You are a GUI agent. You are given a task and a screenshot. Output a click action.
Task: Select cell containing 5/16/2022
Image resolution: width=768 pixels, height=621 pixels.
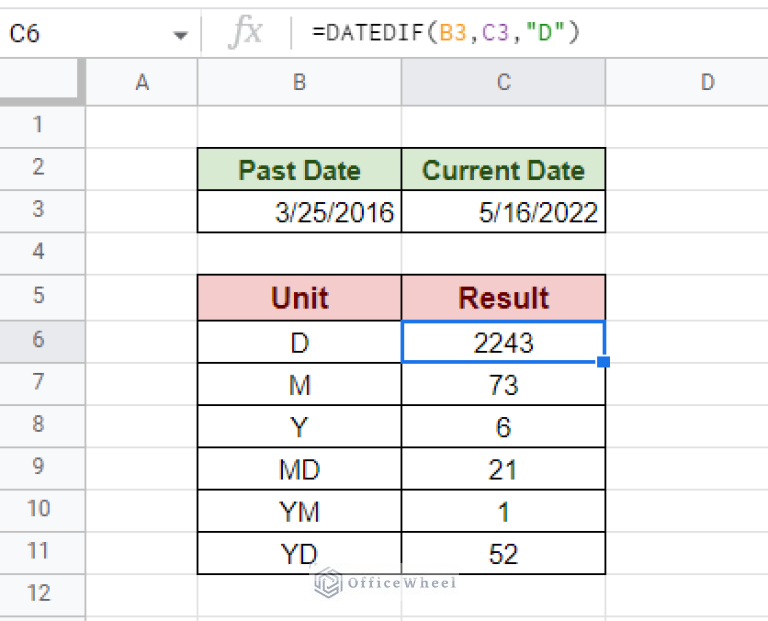pyautogui.click(x=503, y=212)
